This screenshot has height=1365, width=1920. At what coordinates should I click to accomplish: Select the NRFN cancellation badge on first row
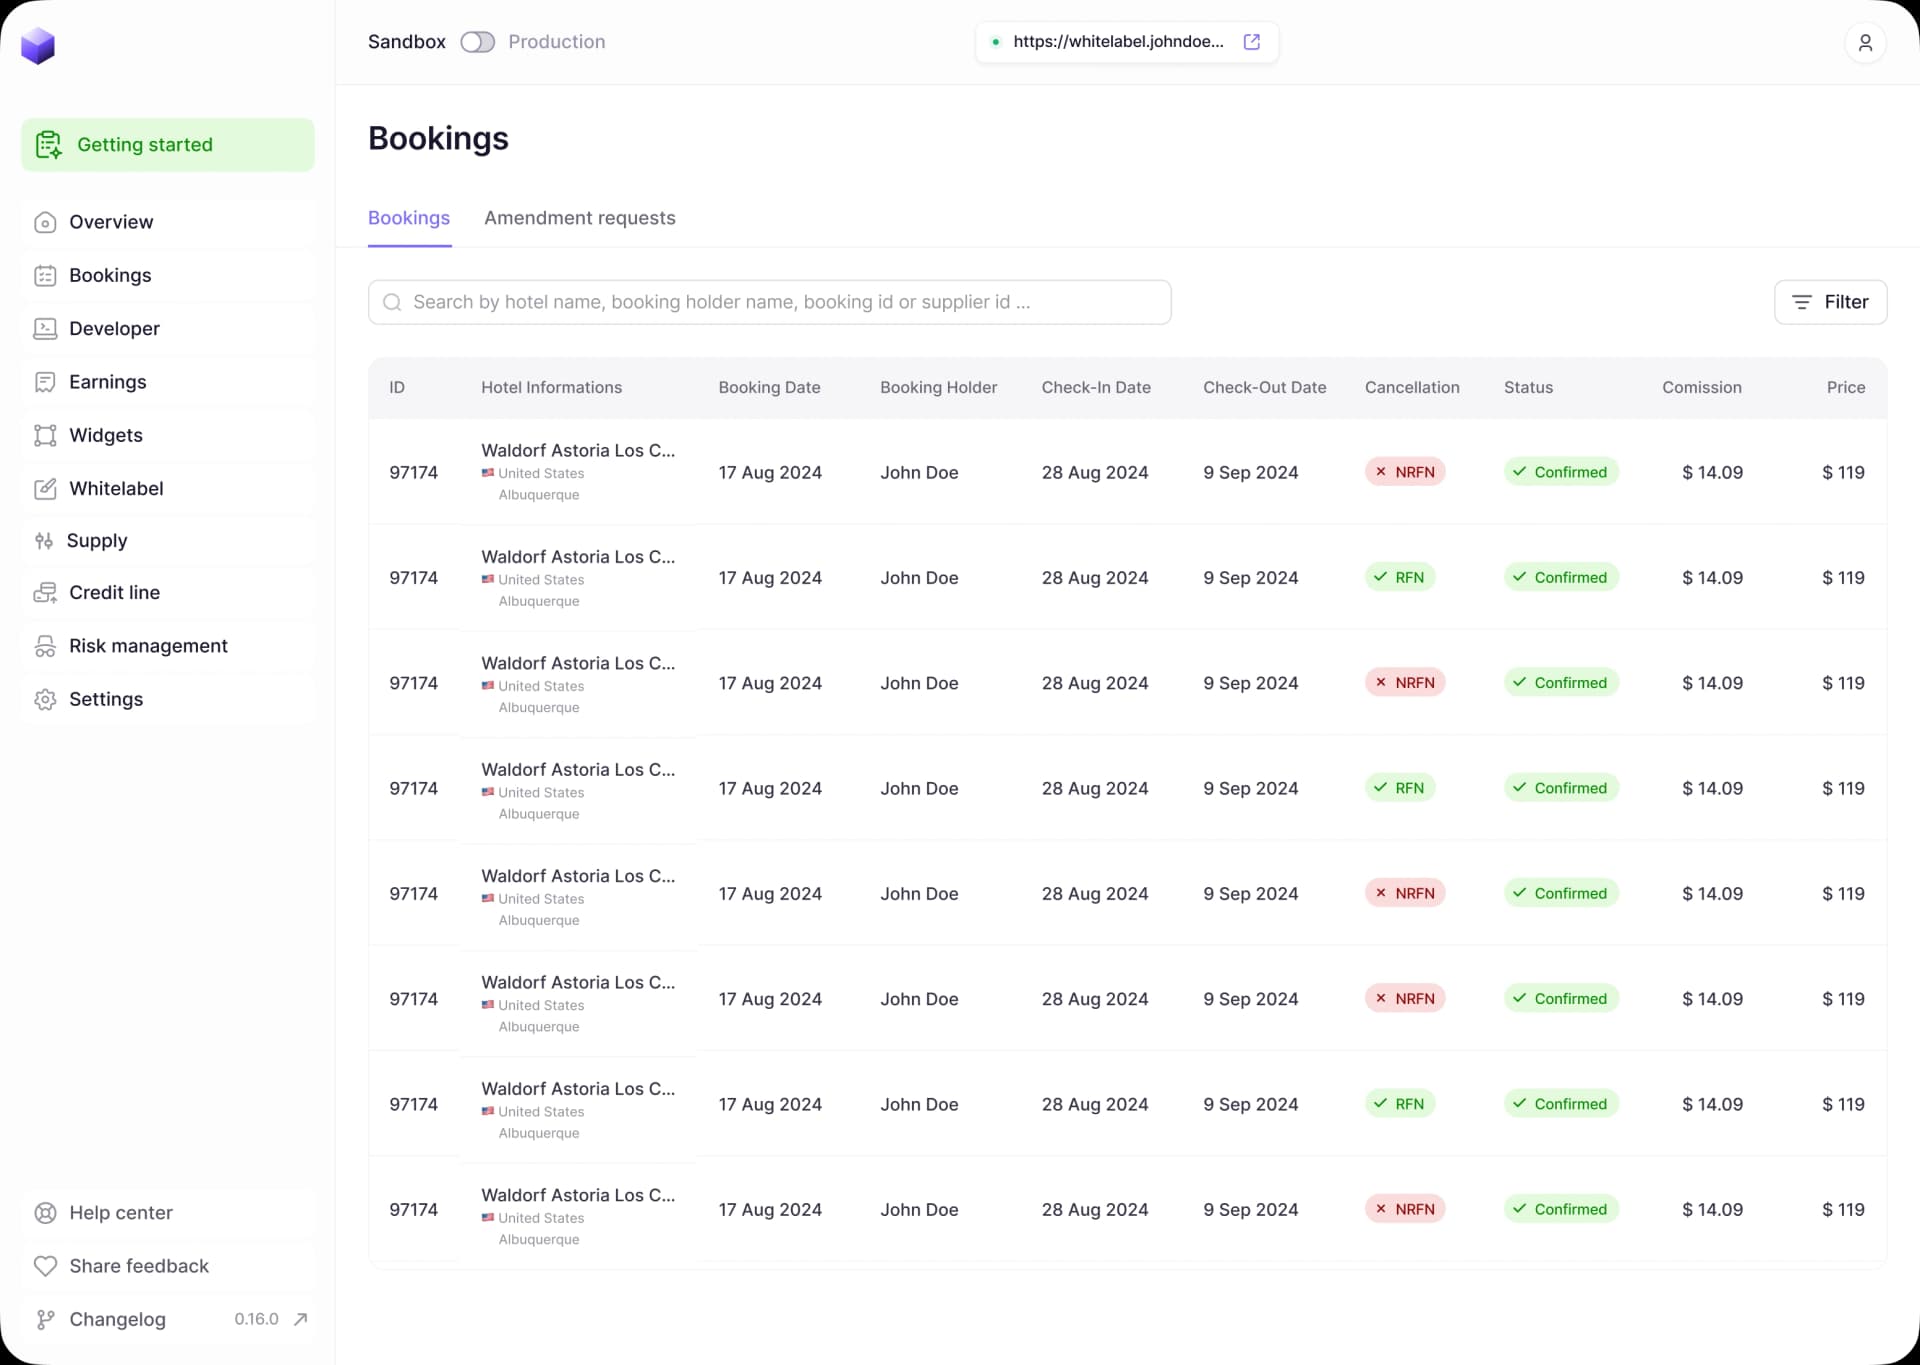(x=1404, y=471)
